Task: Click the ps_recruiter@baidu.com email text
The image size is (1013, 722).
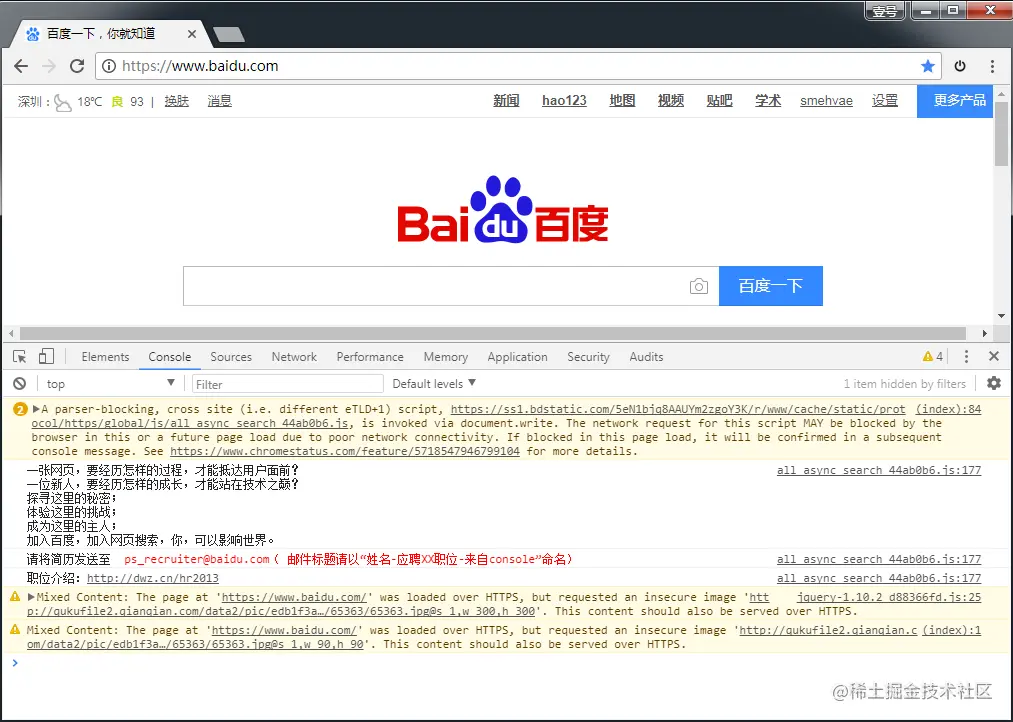Action: pyautogui.click(x=196, y=559)
